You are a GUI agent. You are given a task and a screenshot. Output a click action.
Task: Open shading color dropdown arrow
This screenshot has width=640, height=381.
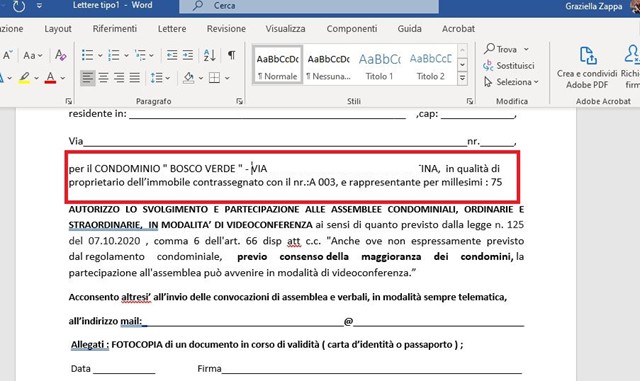click(201, 78)
